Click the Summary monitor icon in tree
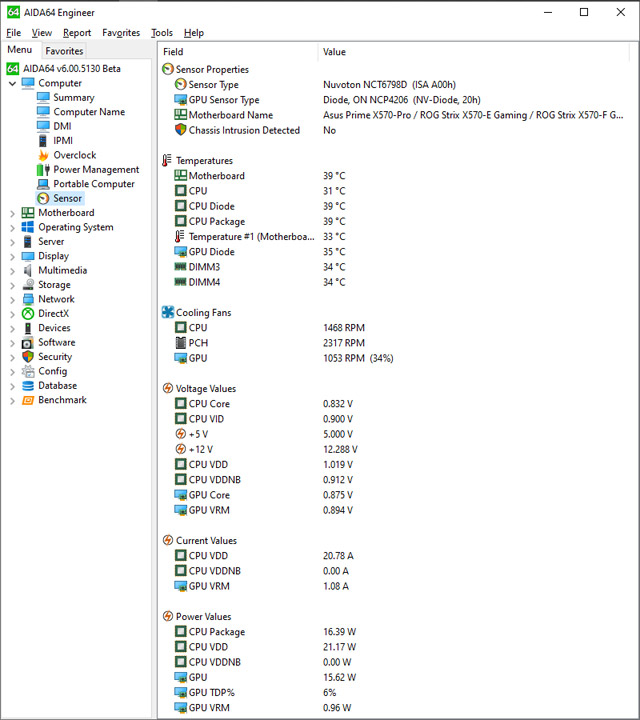Viewport: 640px width, 720px height. point(43,97)
